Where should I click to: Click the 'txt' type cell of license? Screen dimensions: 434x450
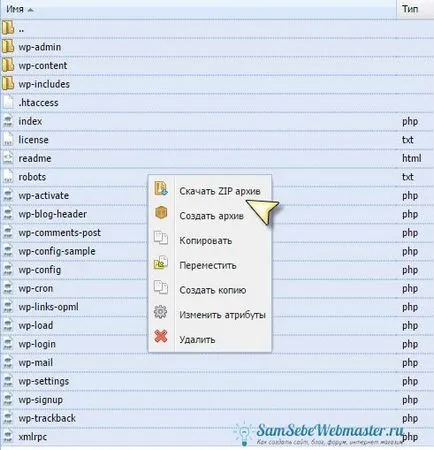[x=408, y=140]
